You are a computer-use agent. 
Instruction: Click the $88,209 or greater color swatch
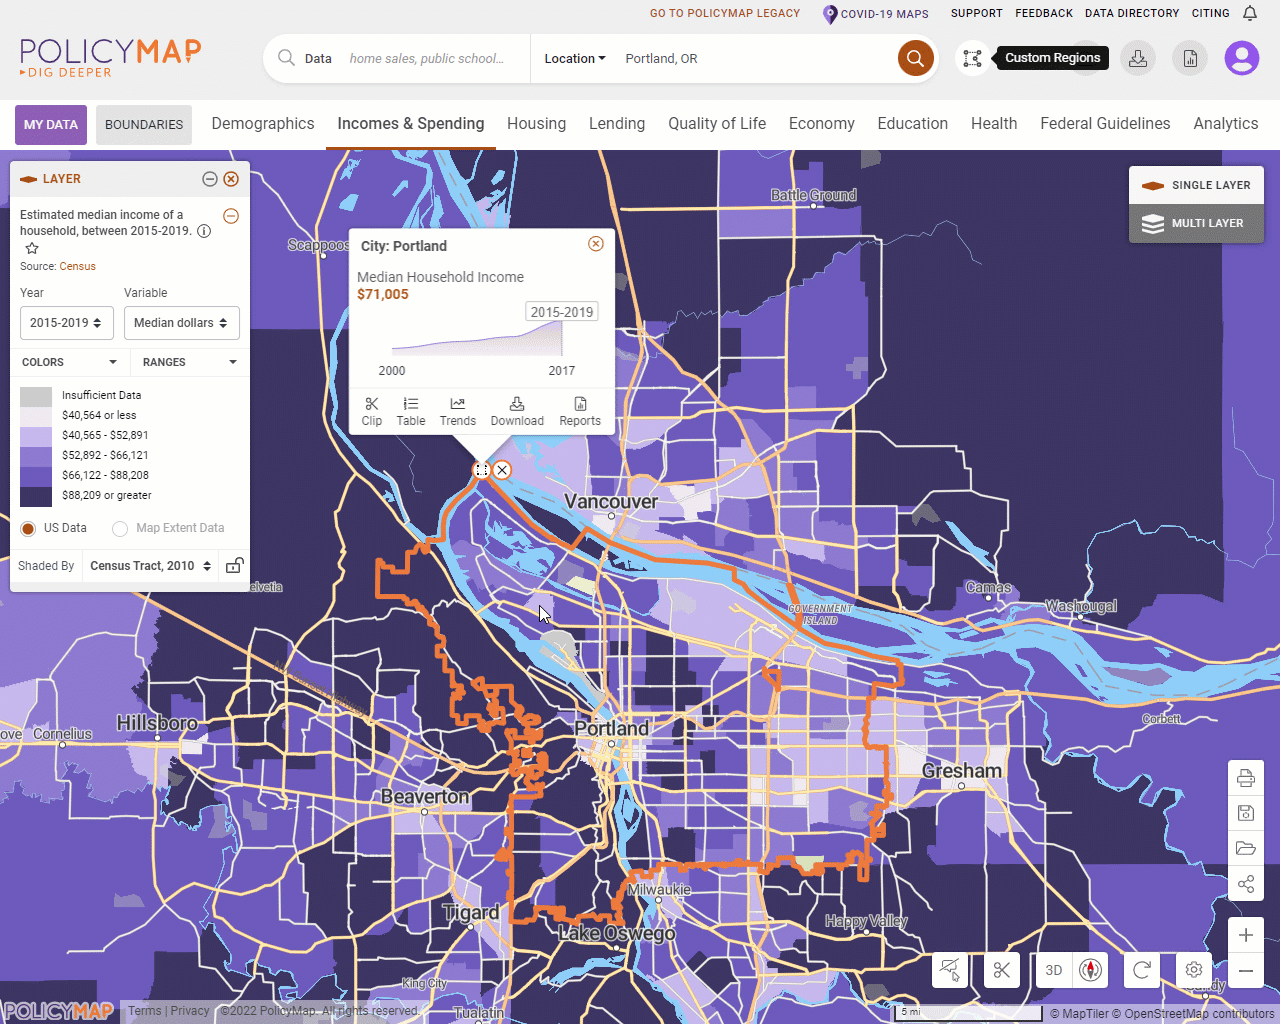[36, 496]
